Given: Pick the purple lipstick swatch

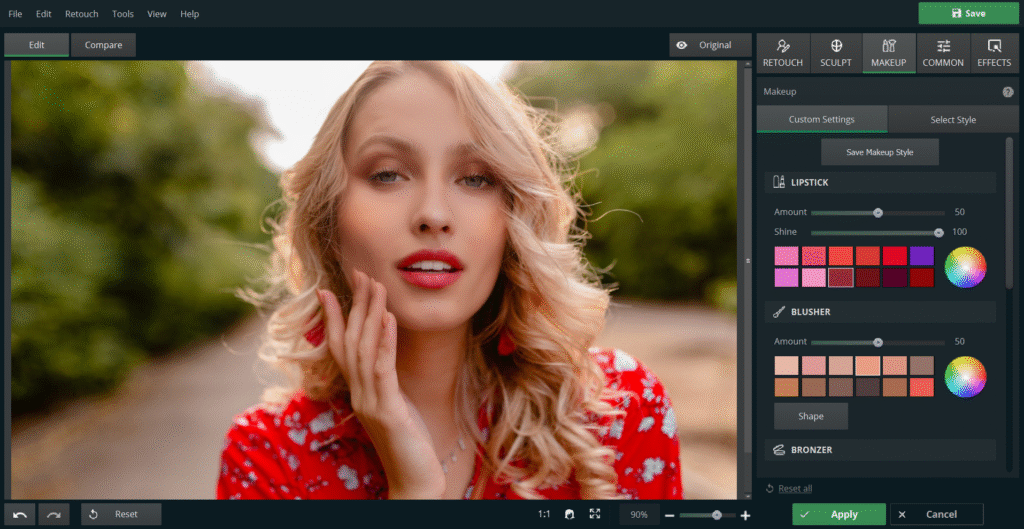Looking at the screenshot, I should tap(921, 256).
